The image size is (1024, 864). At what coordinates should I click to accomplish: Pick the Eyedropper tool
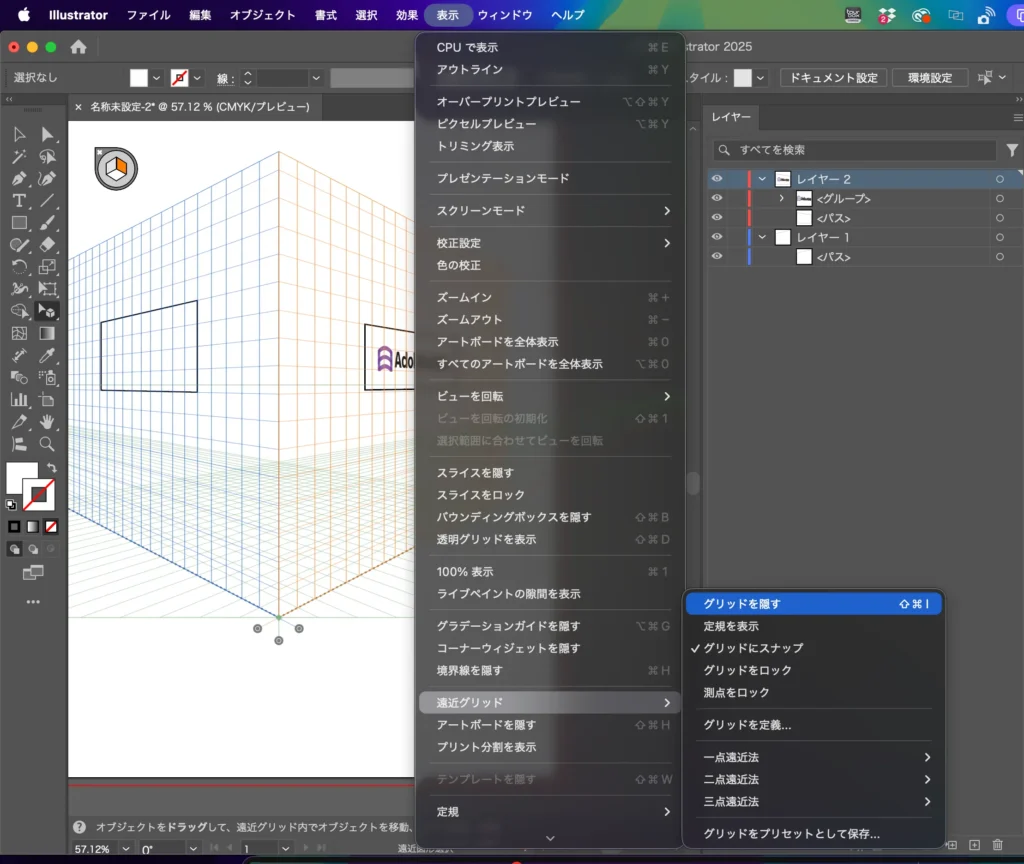(x=46, y=357)
